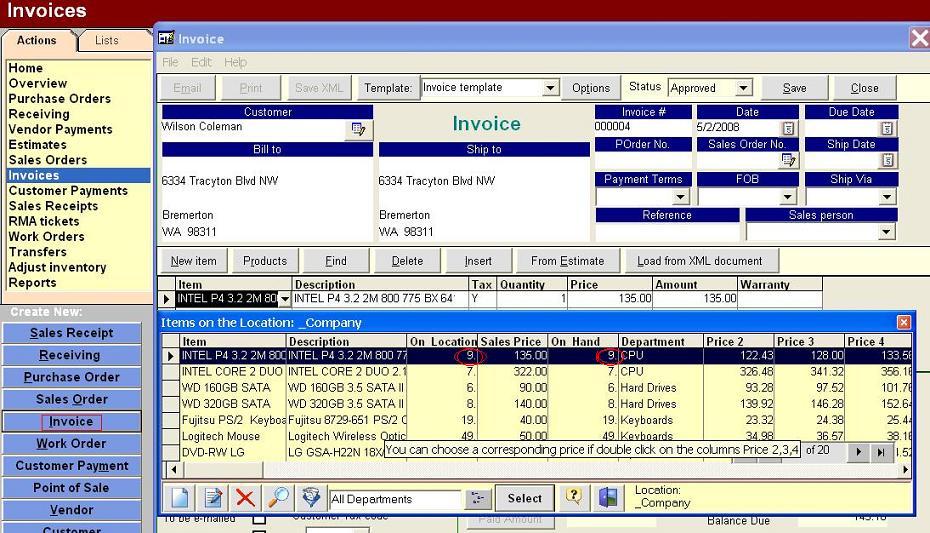
Task: Click the Products button
Action: tap(265, 261)
